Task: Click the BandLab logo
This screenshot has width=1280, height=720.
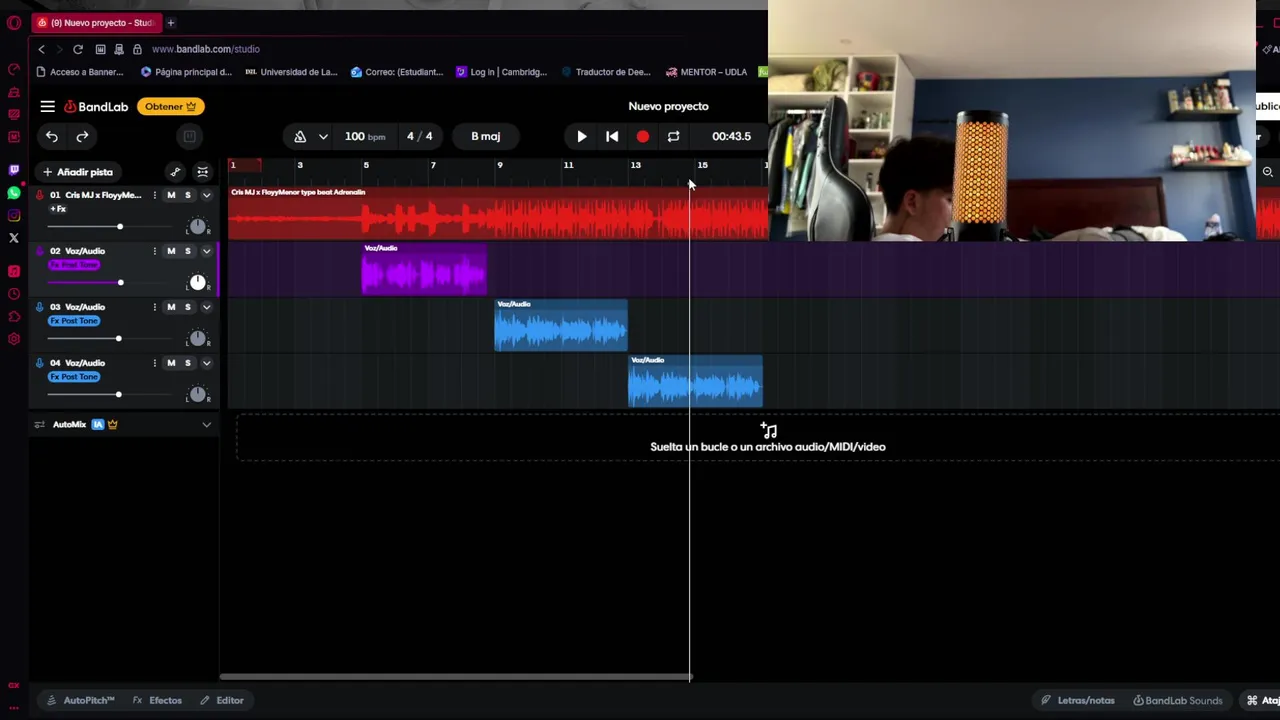Action: tap(97, 106)
